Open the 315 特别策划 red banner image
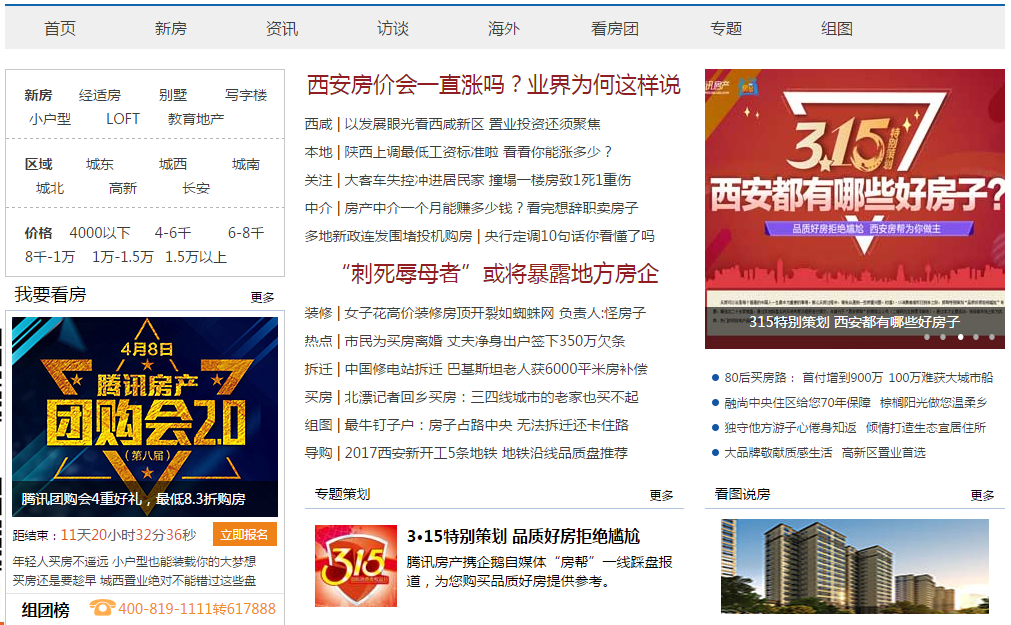The image size is (1011, 625). click(x=854, y=209)
